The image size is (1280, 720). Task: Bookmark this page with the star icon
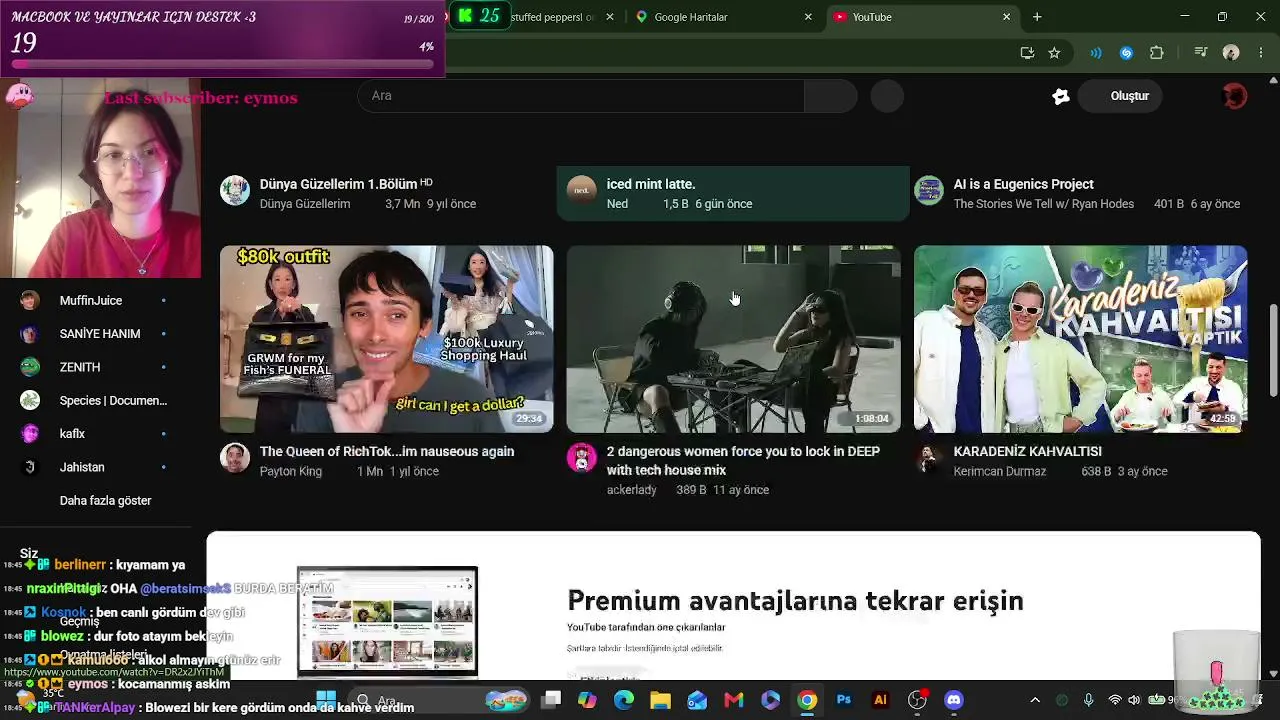pyautogui.click(x=1054, y=53)
